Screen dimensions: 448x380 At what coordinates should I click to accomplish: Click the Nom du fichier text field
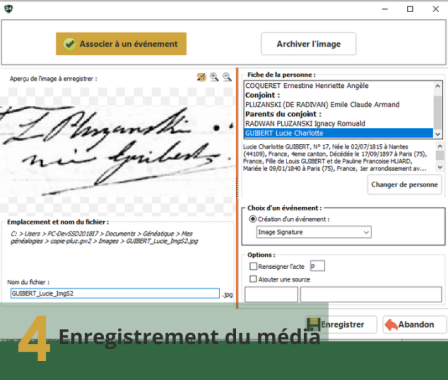click(115, 293)
